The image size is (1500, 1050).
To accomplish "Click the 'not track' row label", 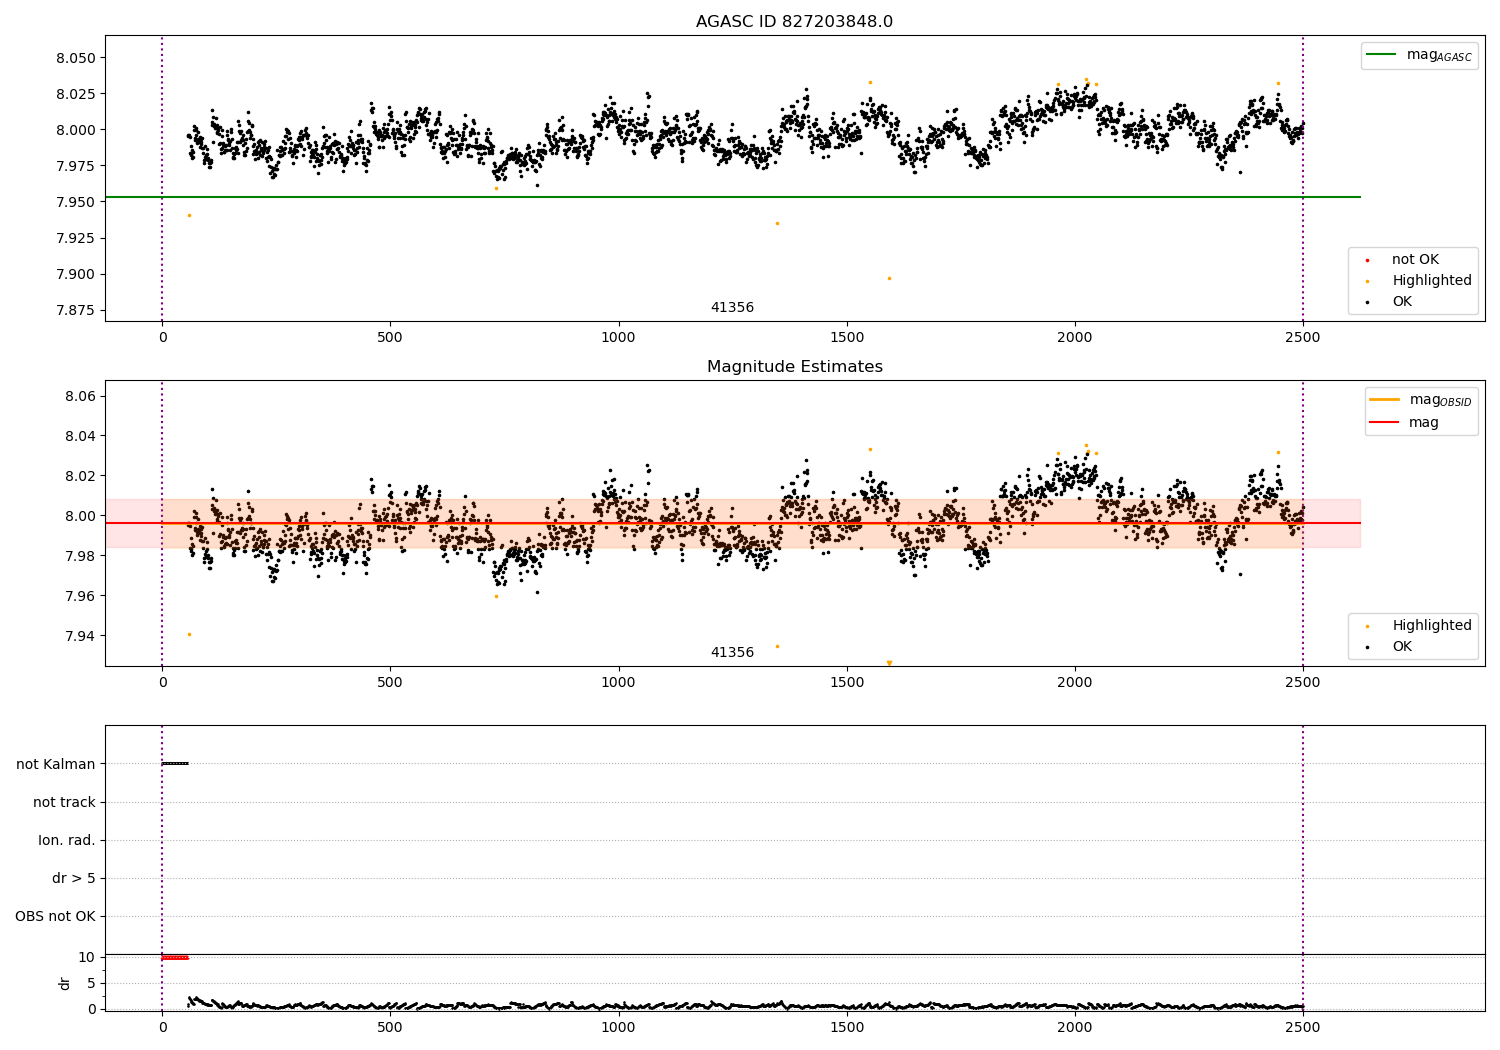I will pyautogui.click(x=64, y=802).
